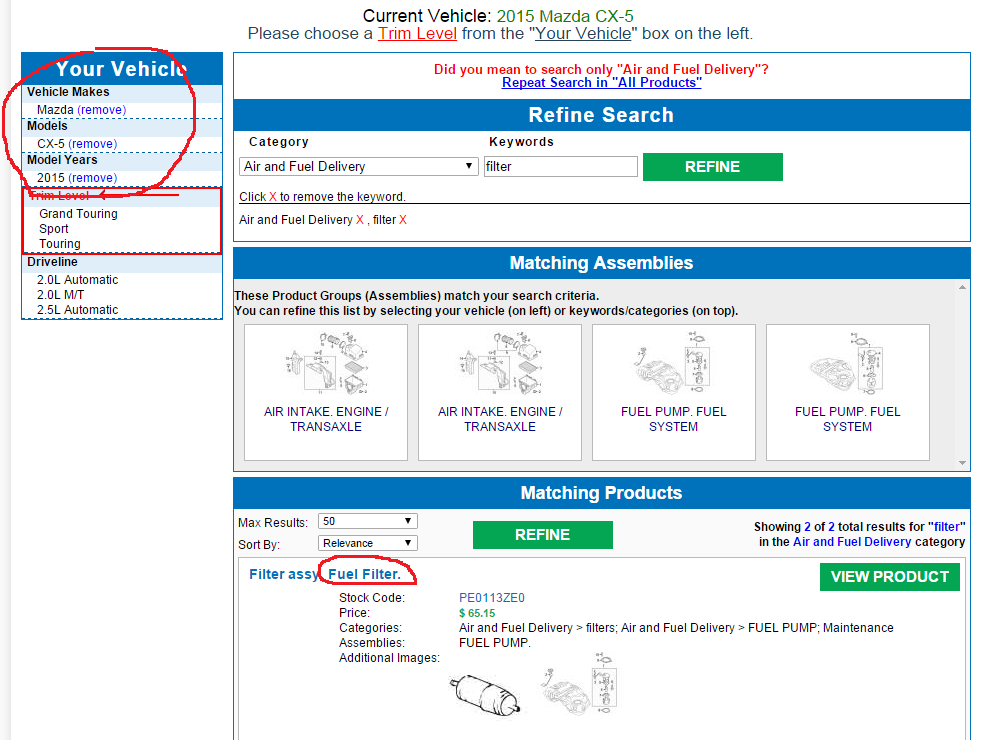Choose the Sport trim level
This screenshot has width=988, height=740.
(54, 229)
